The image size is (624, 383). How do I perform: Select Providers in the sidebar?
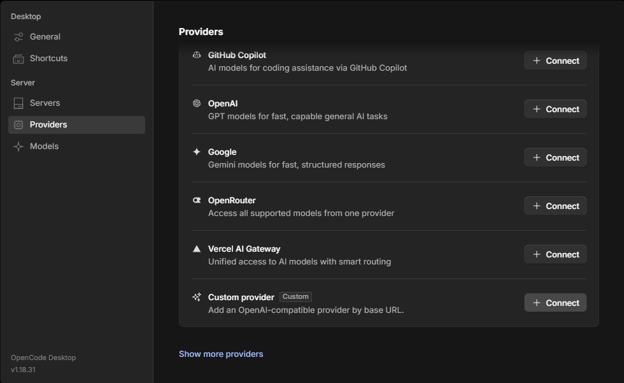[76, 125]
